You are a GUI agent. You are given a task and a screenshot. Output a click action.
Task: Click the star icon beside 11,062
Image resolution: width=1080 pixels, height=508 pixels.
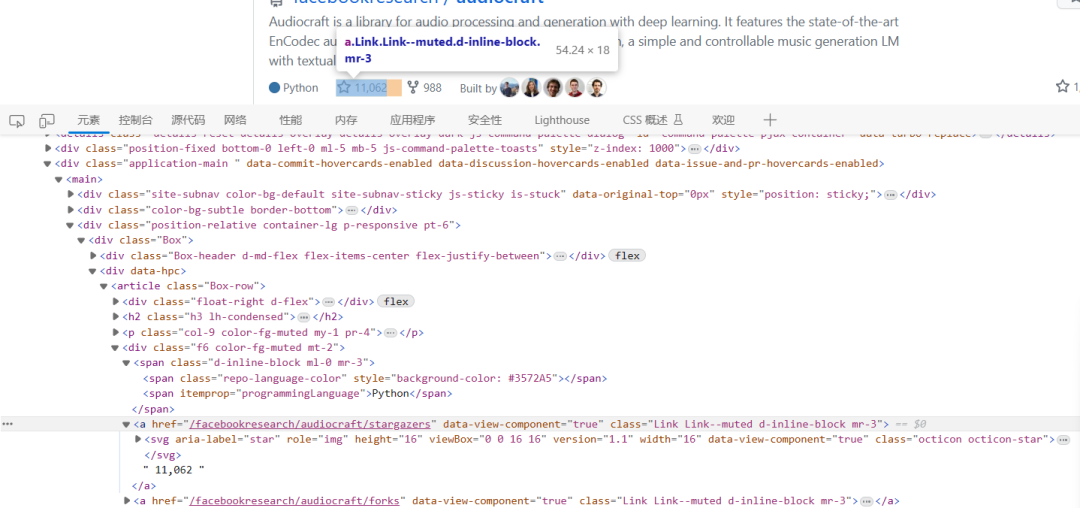(x=344, y=87)
